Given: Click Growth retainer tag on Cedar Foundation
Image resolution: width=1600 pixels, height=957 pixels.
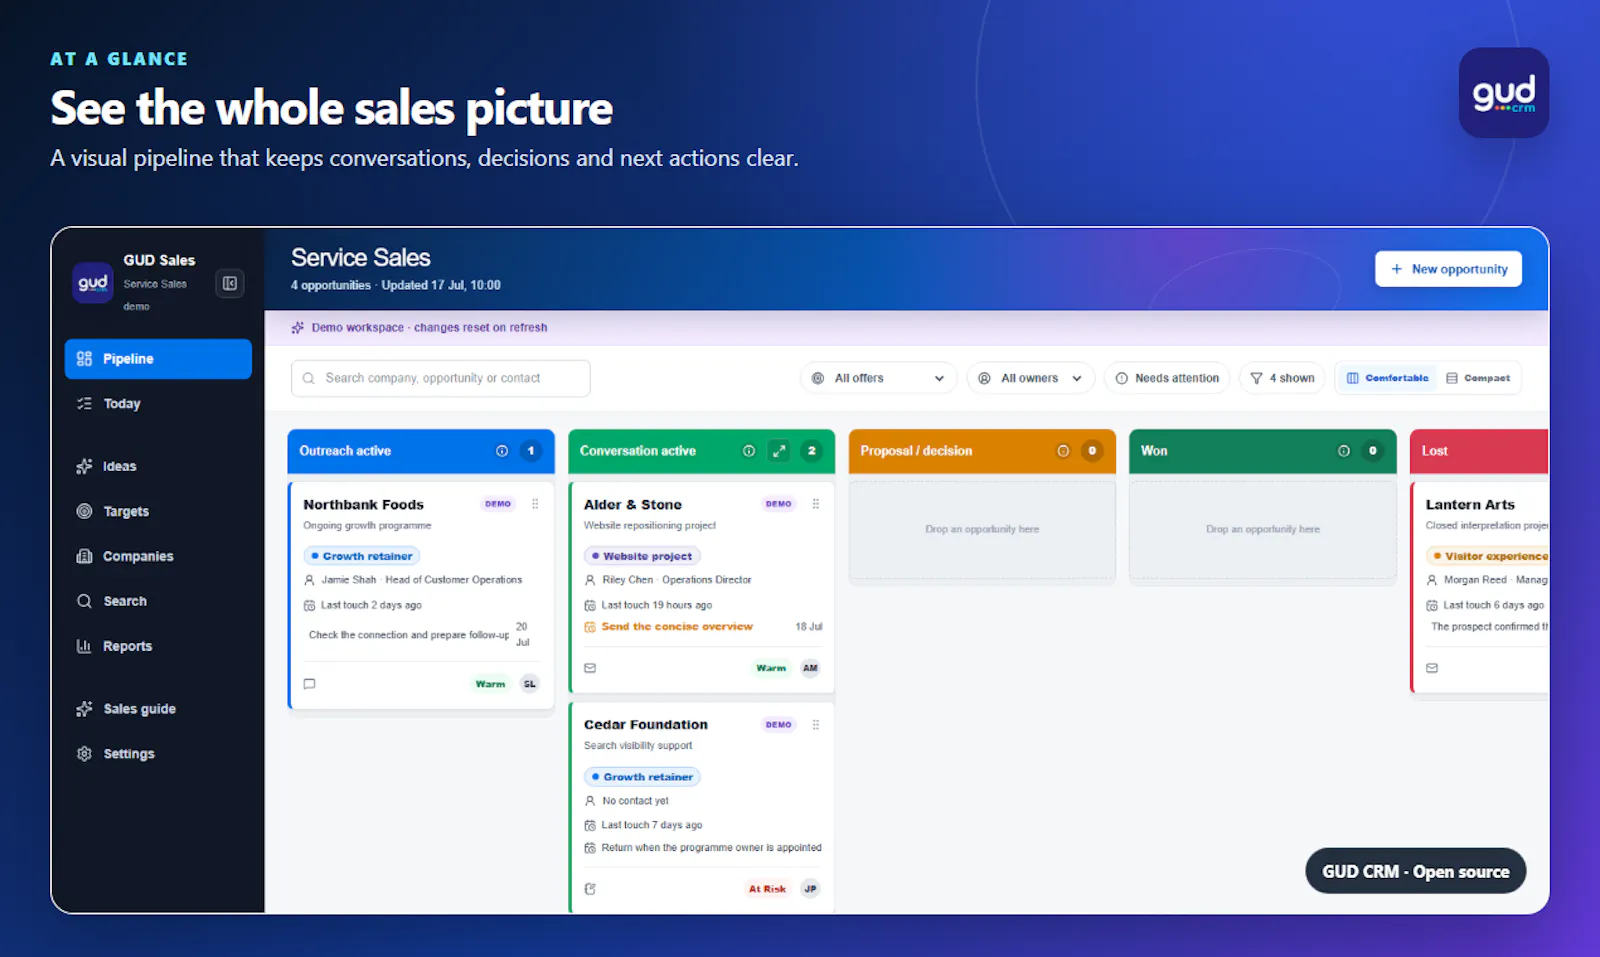Looking at the screenshot, I should [643, 777].
